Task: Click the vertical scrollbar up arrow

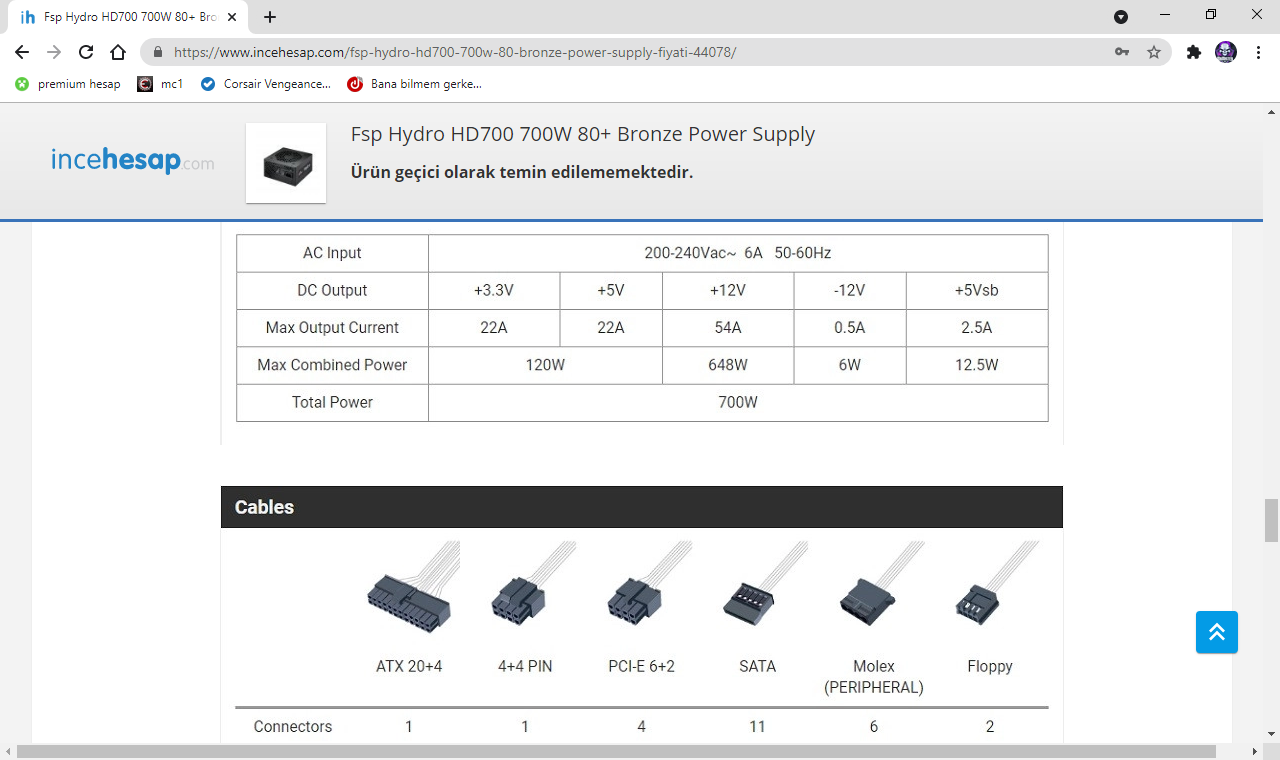Action: tap(1271, 111)
